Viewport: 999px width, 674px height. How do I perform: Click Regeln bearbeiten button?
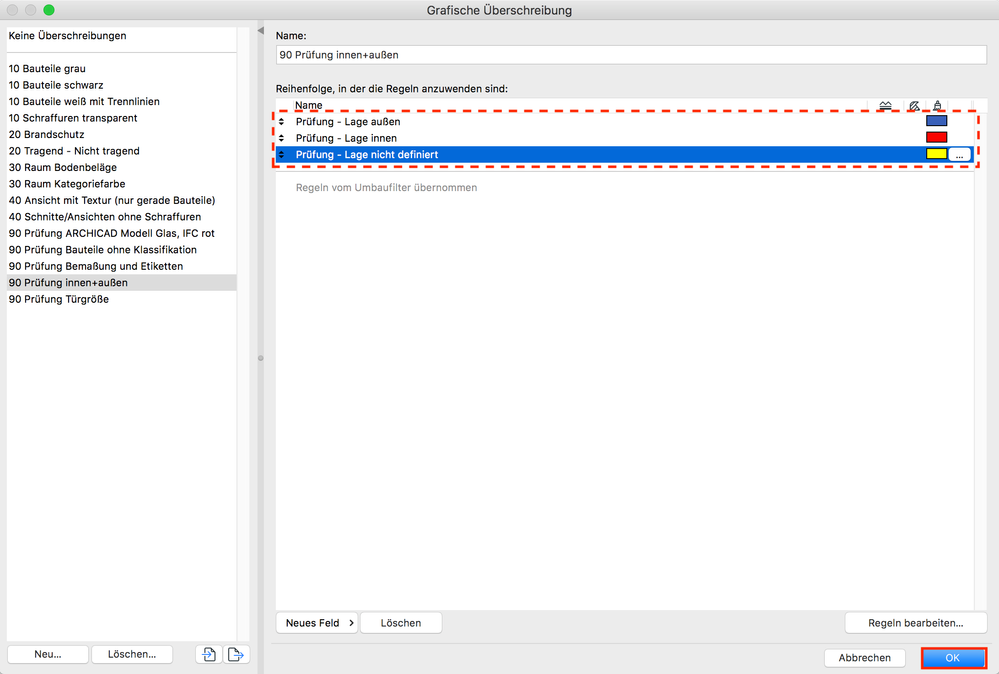(x=916, y=623)
